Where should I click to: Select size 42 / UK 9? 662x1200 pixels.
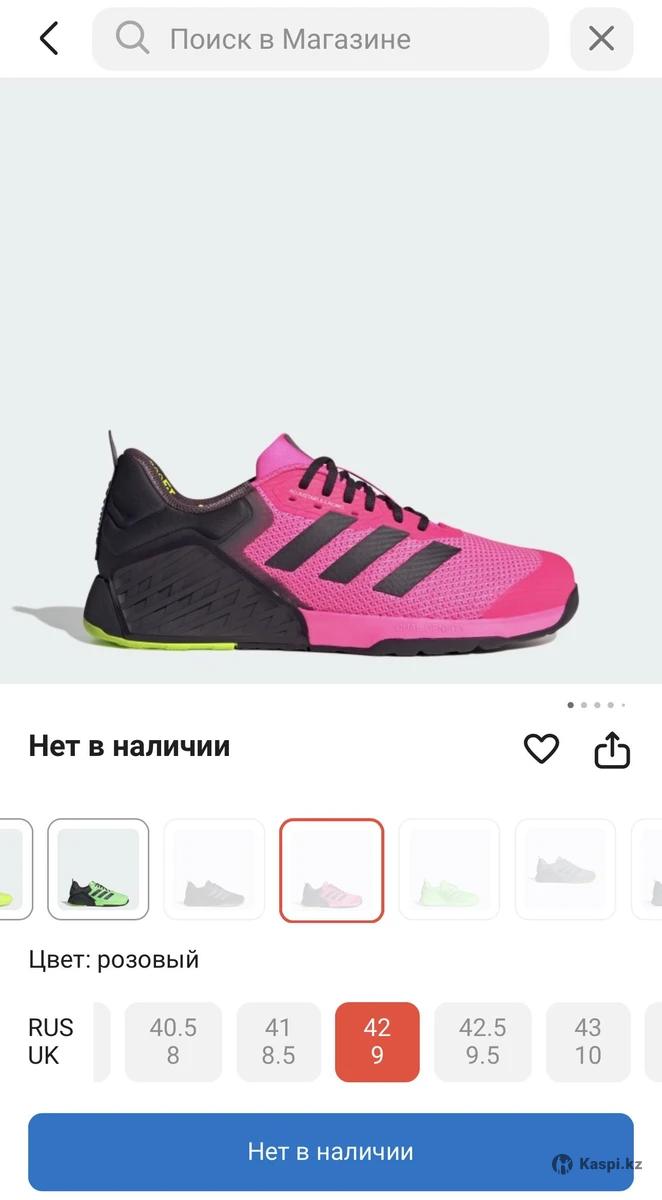[x=377, y=1042]
